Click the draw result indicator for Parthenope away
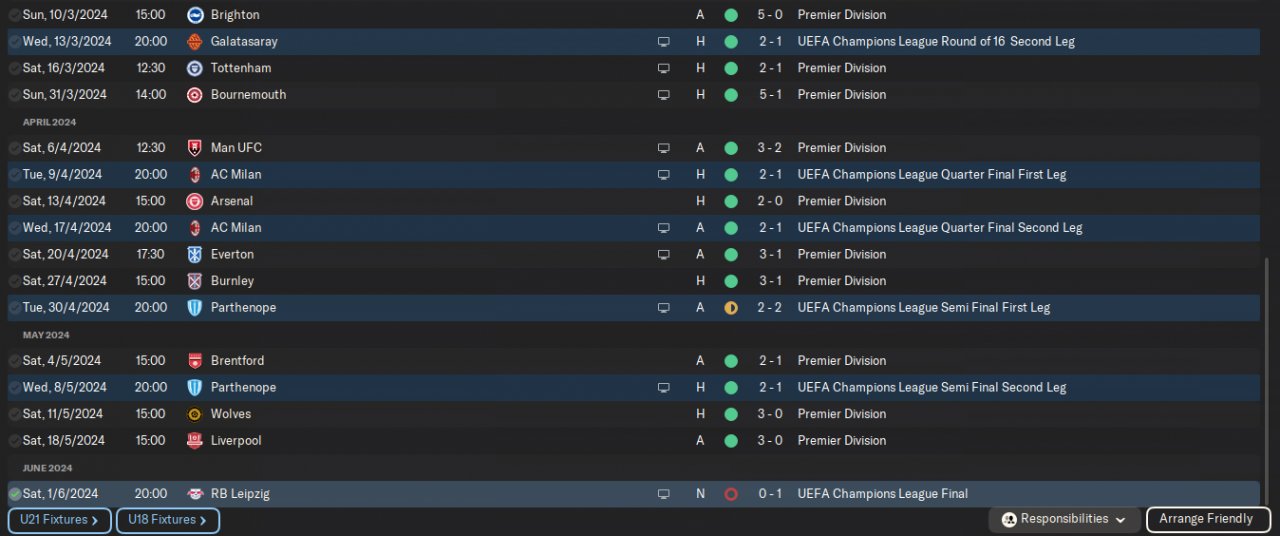This screenshot has width=1280, height=536. click(731, 308)
